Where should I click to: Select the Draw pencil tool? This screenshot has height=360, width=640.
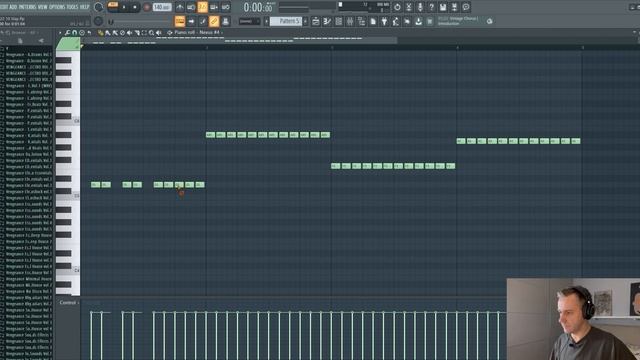coord(101,33)
